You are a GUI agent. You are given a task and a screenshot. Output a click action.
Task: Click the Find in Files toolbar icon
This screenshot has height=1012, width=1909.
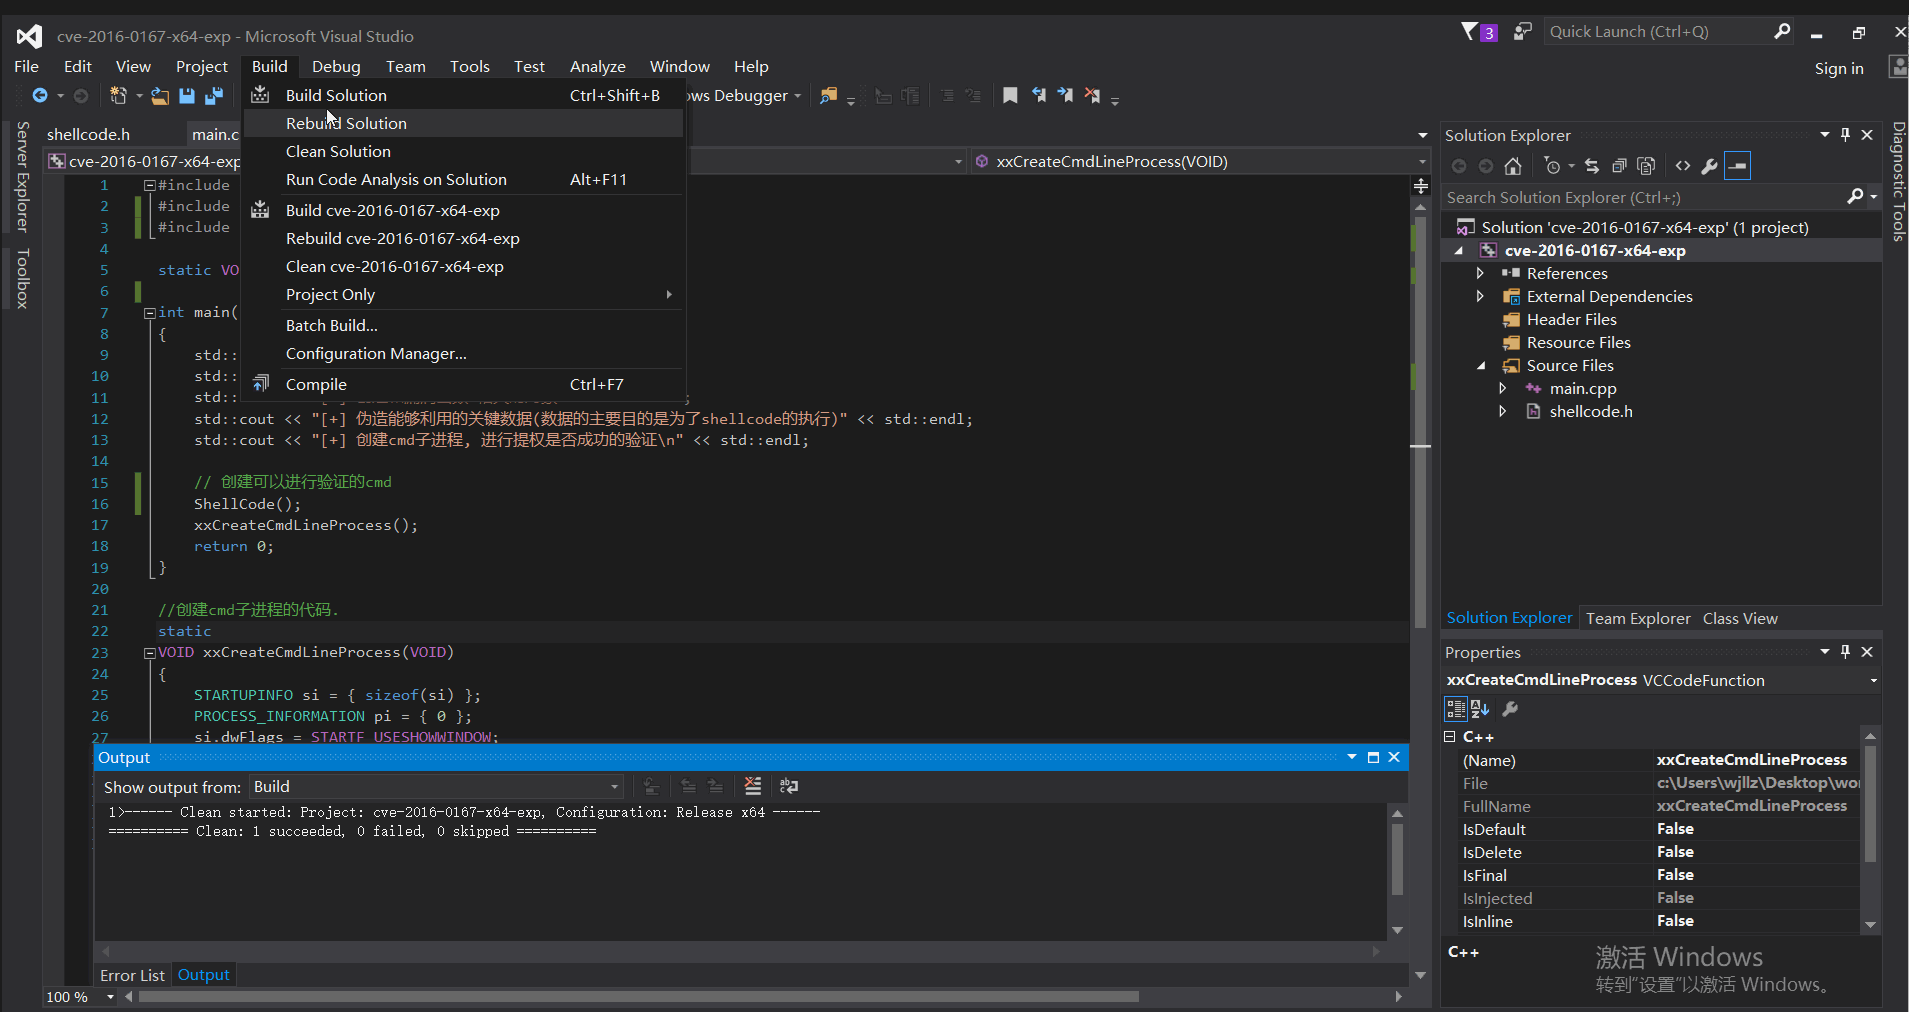click(x=828, y=96)
